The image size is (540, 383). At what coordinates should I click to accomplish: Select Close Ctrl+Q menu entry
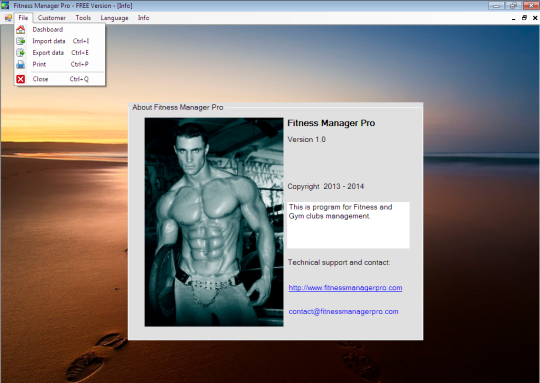pyautogui.click(x=60, y=79)
